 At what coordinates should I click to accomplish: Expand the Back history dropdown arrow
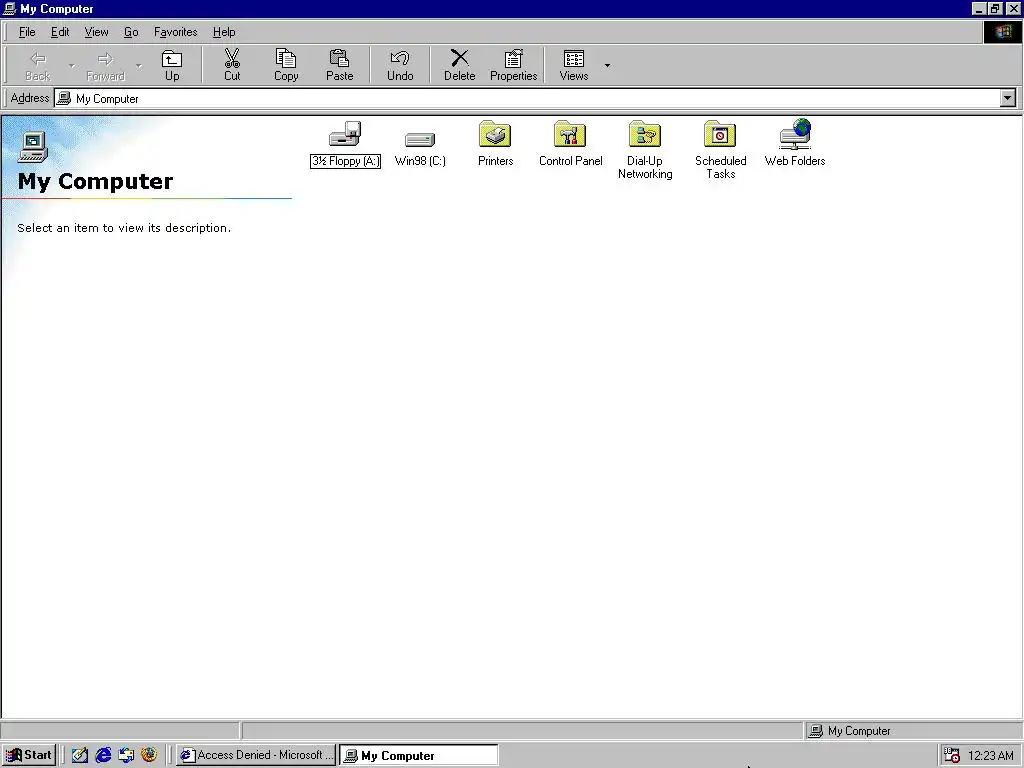pyautogui.click(x=71, y=65)
